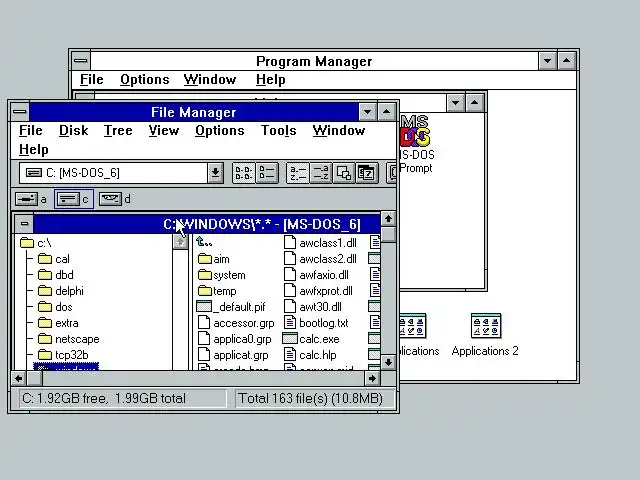
Task: Open Options menu in File Manager
Action: tap(220, 131)
